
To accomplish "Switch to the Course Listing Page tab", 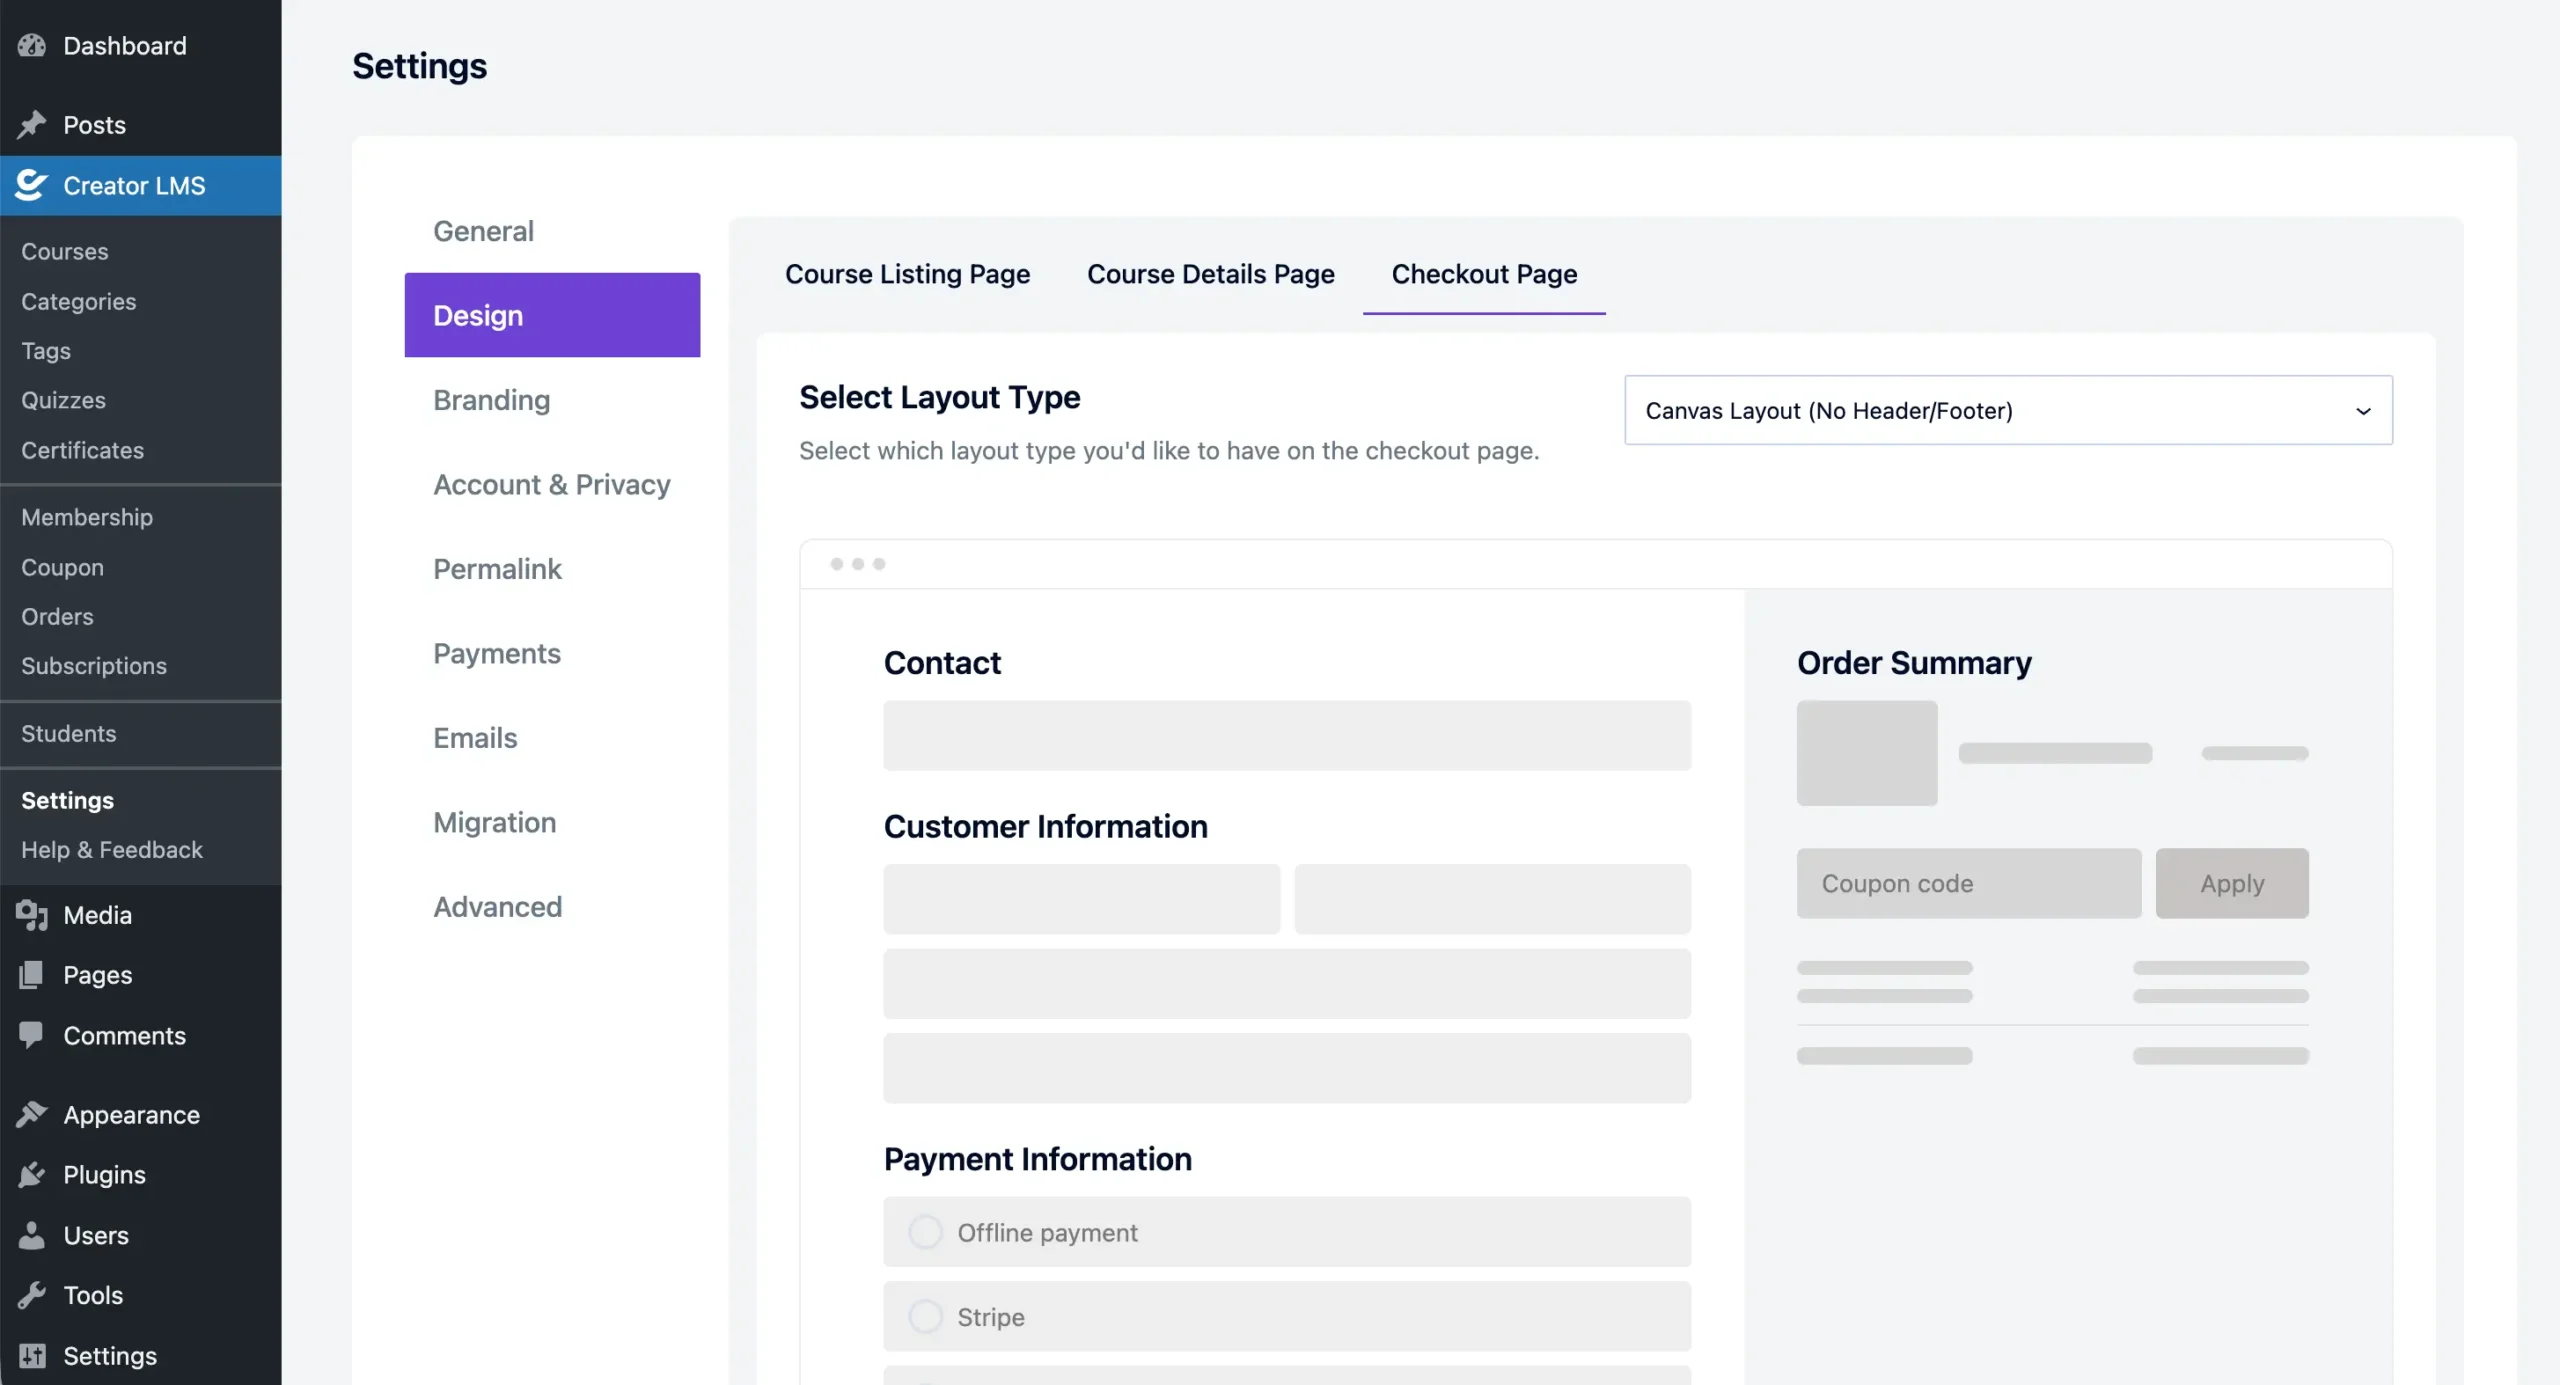I will coord(907,274).
